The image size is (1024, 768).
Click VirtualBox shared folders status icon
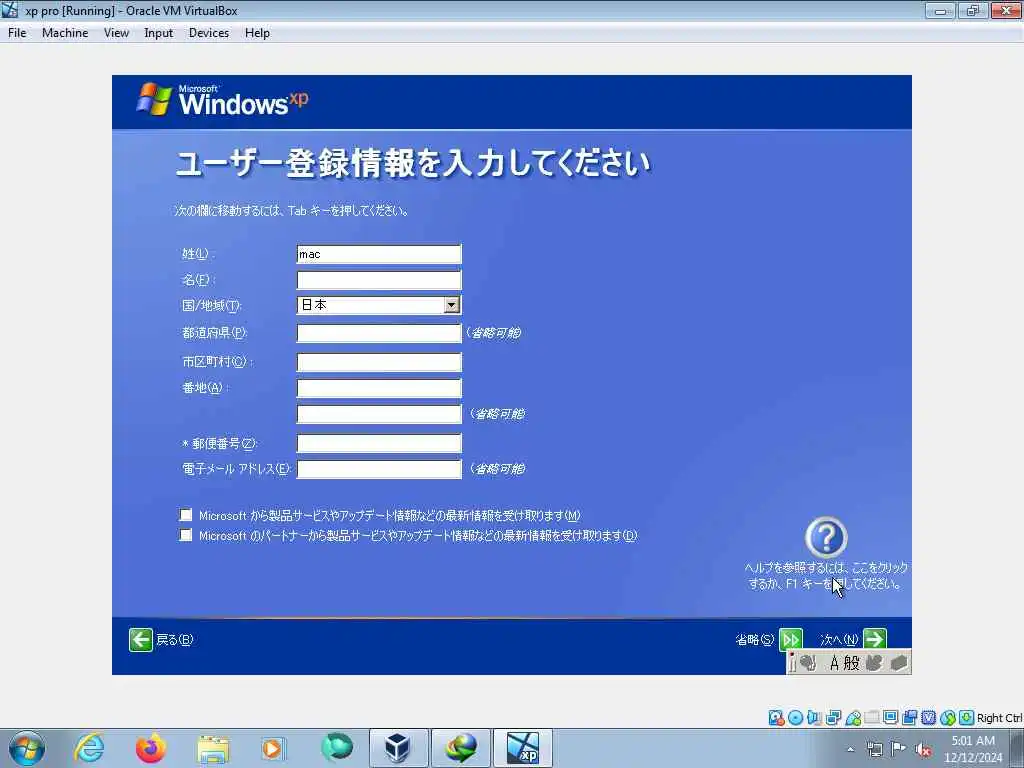871,718
